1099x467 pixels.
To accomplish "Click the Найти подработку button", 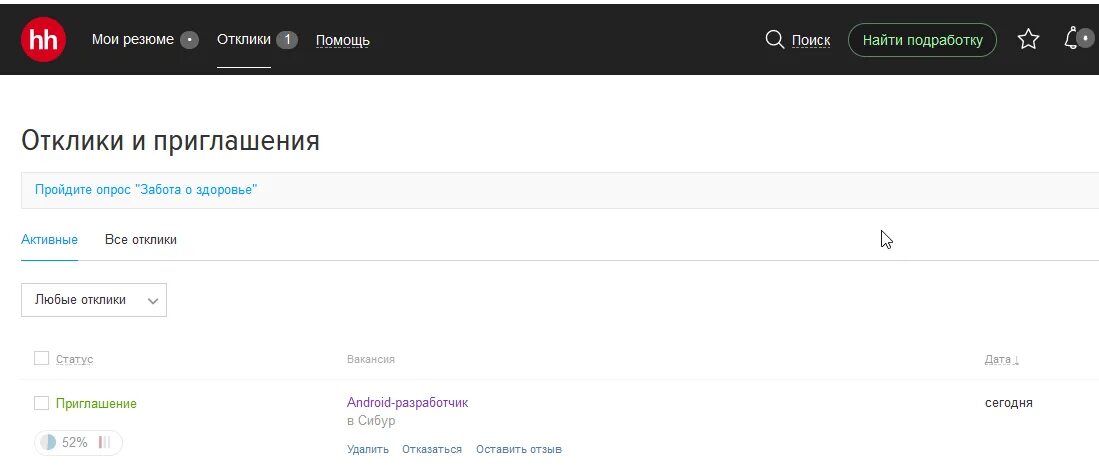I will click(922, 40).
